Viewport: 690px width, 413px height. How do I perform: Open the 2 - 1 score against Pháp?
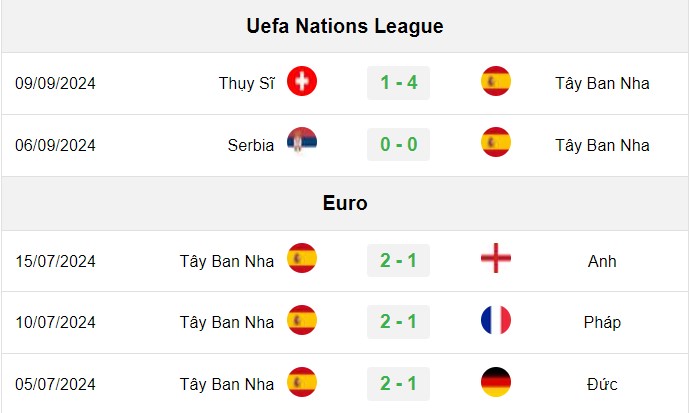398,322
